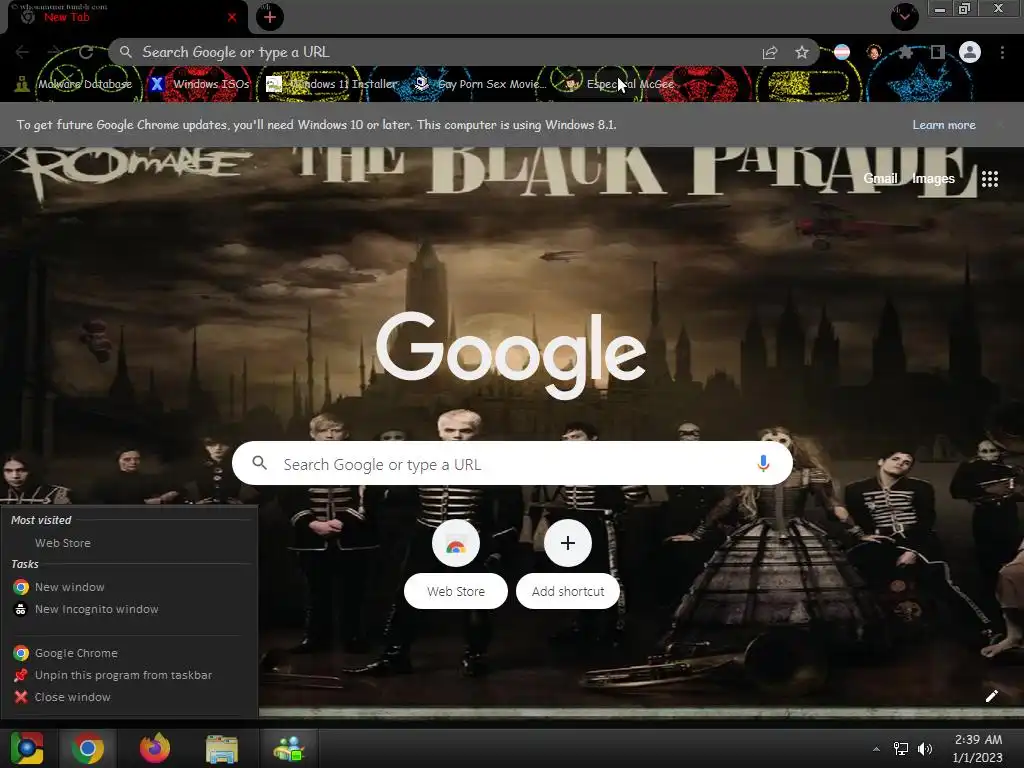Screen dimensions: 1024x768
Task: Show the side panel
Action: click(x=938, y=52)
